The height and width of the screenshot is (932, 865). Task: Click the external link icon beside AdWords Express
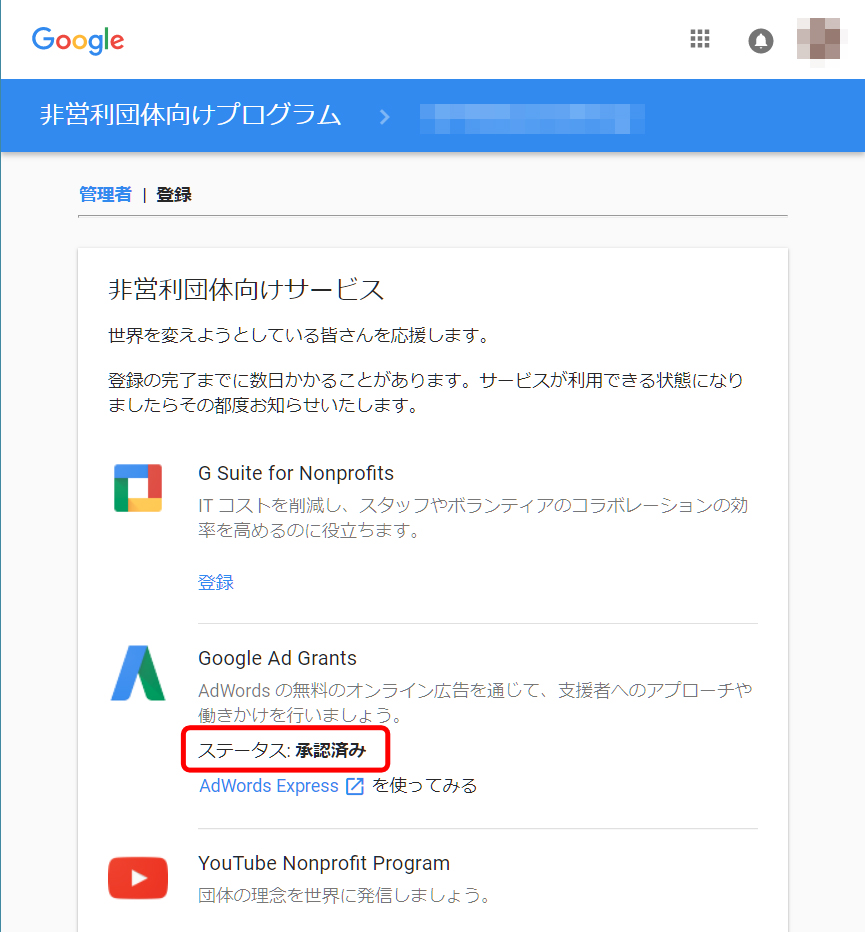[x=355, y=786]
